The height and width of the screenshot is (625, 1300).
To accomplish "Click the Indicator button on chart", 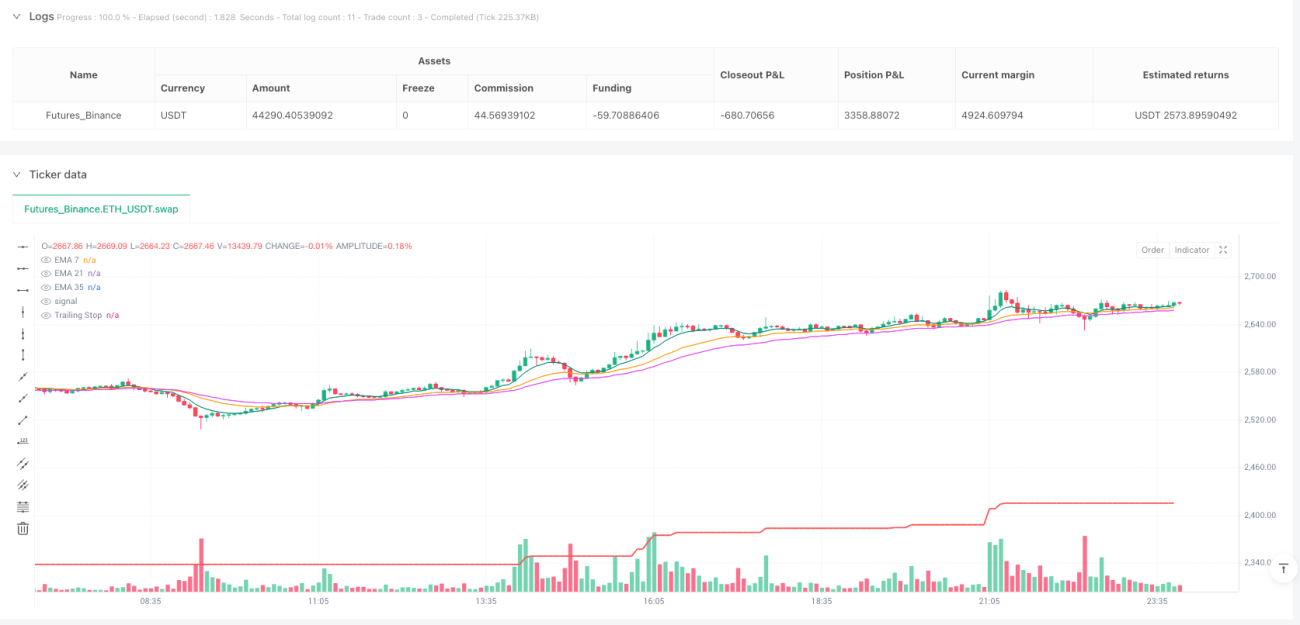I will (1192, 250).
